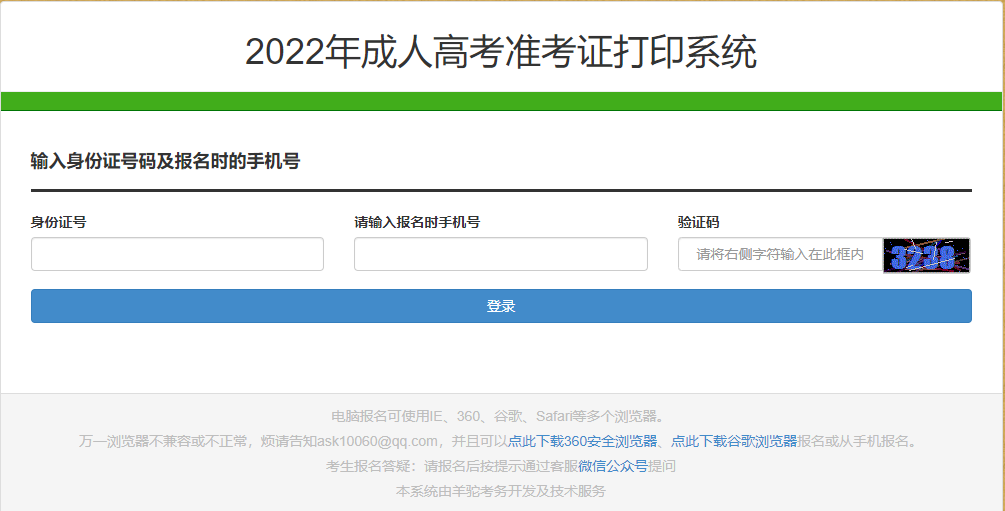The width and height of the screenshot is (1005, 511).
Task: Click the 输入身份证号码及报名时的手机号 section heading
Action: click(165, 161)
